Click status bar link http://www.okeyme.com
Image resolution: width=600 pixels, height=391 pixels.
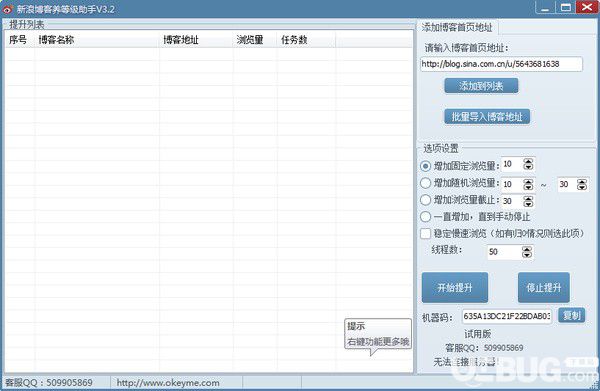168,383
